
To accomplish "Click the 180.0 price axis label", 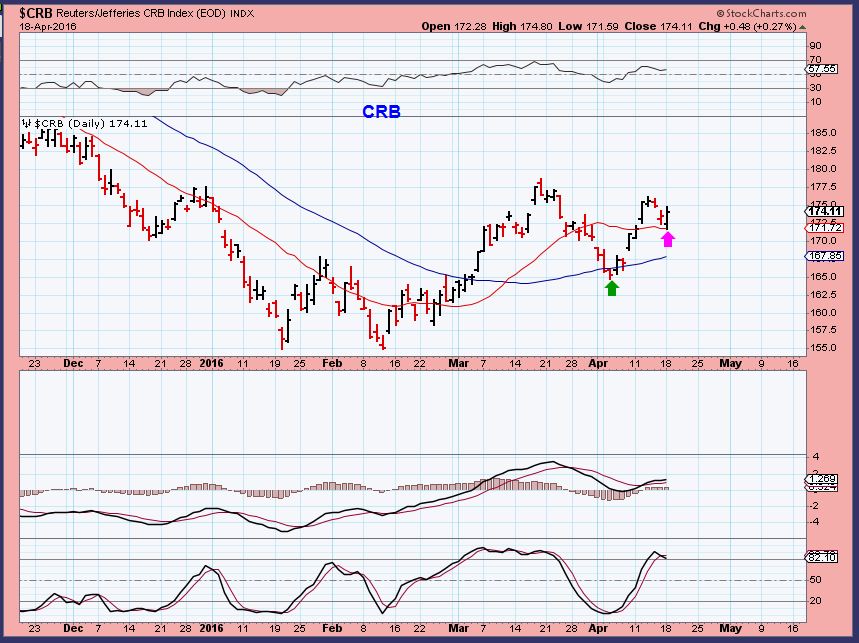I will 822,169.
